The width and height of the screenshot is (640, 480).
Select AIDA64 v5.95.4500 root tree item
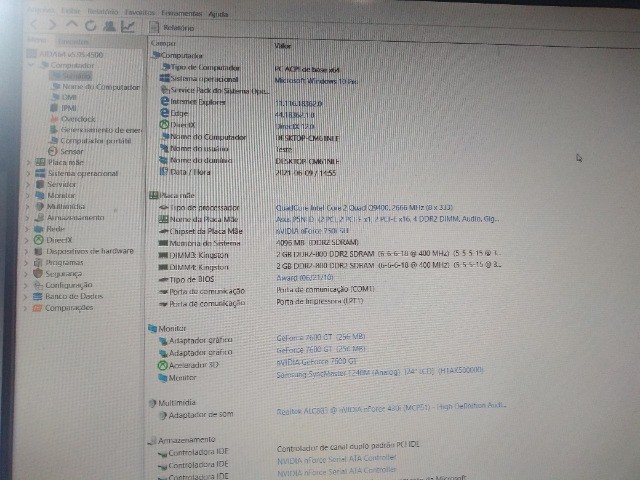click(x=65, y=54)
